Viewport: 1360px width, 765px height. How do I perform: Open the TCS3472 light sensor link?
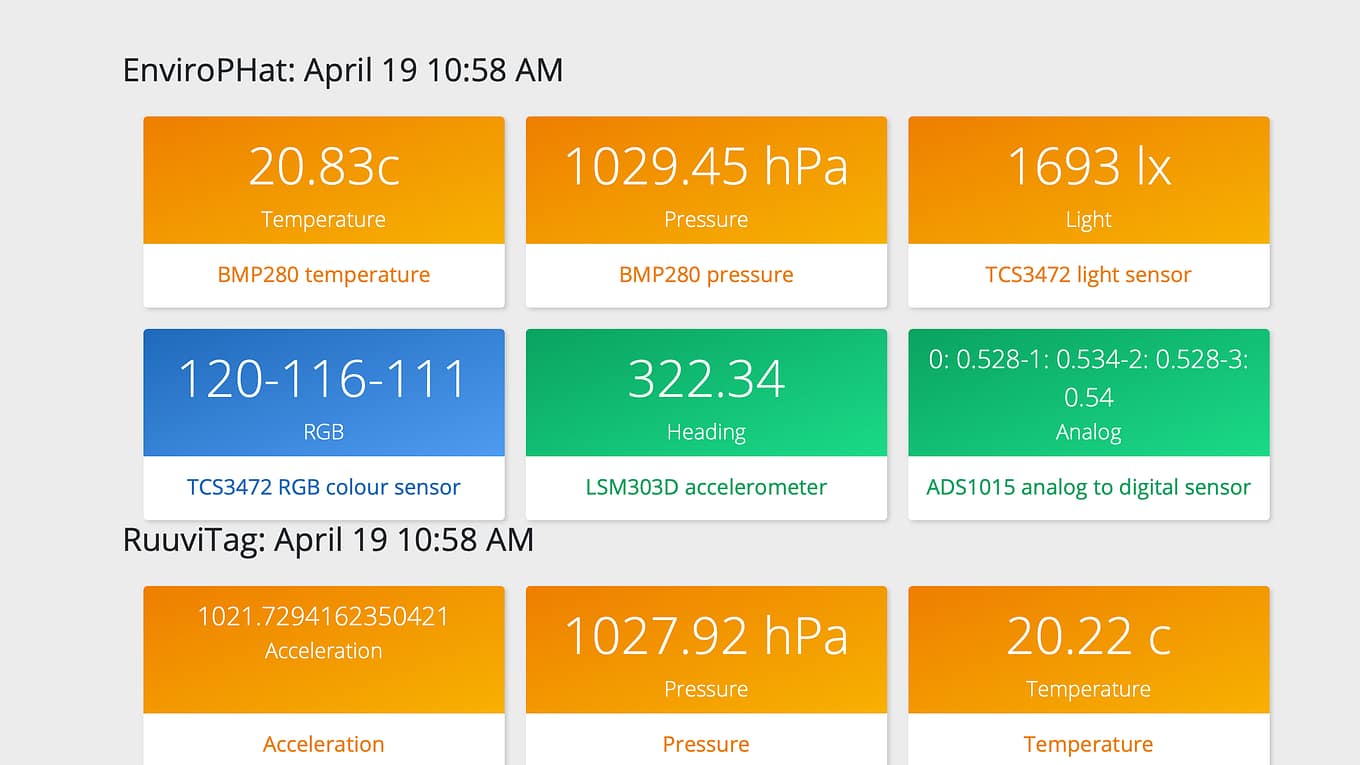(x=1088, y=275)
